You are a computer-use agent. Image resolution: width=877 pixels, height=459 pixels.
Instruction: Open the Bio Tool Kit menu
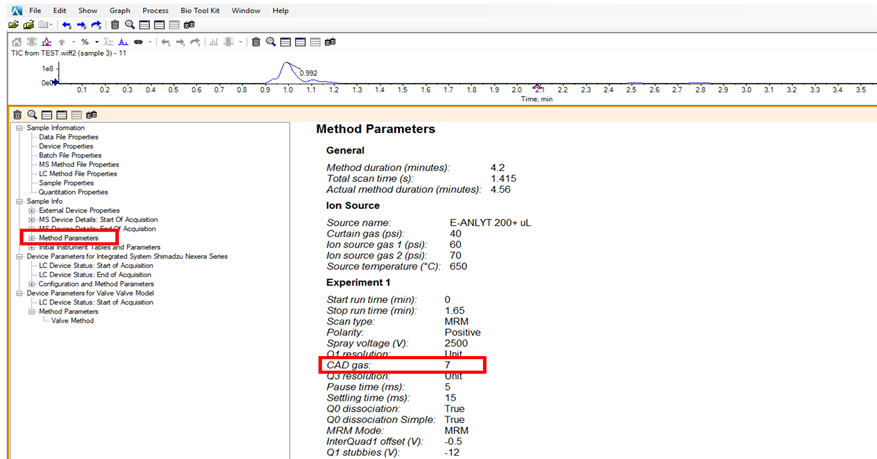pos(198,10)
